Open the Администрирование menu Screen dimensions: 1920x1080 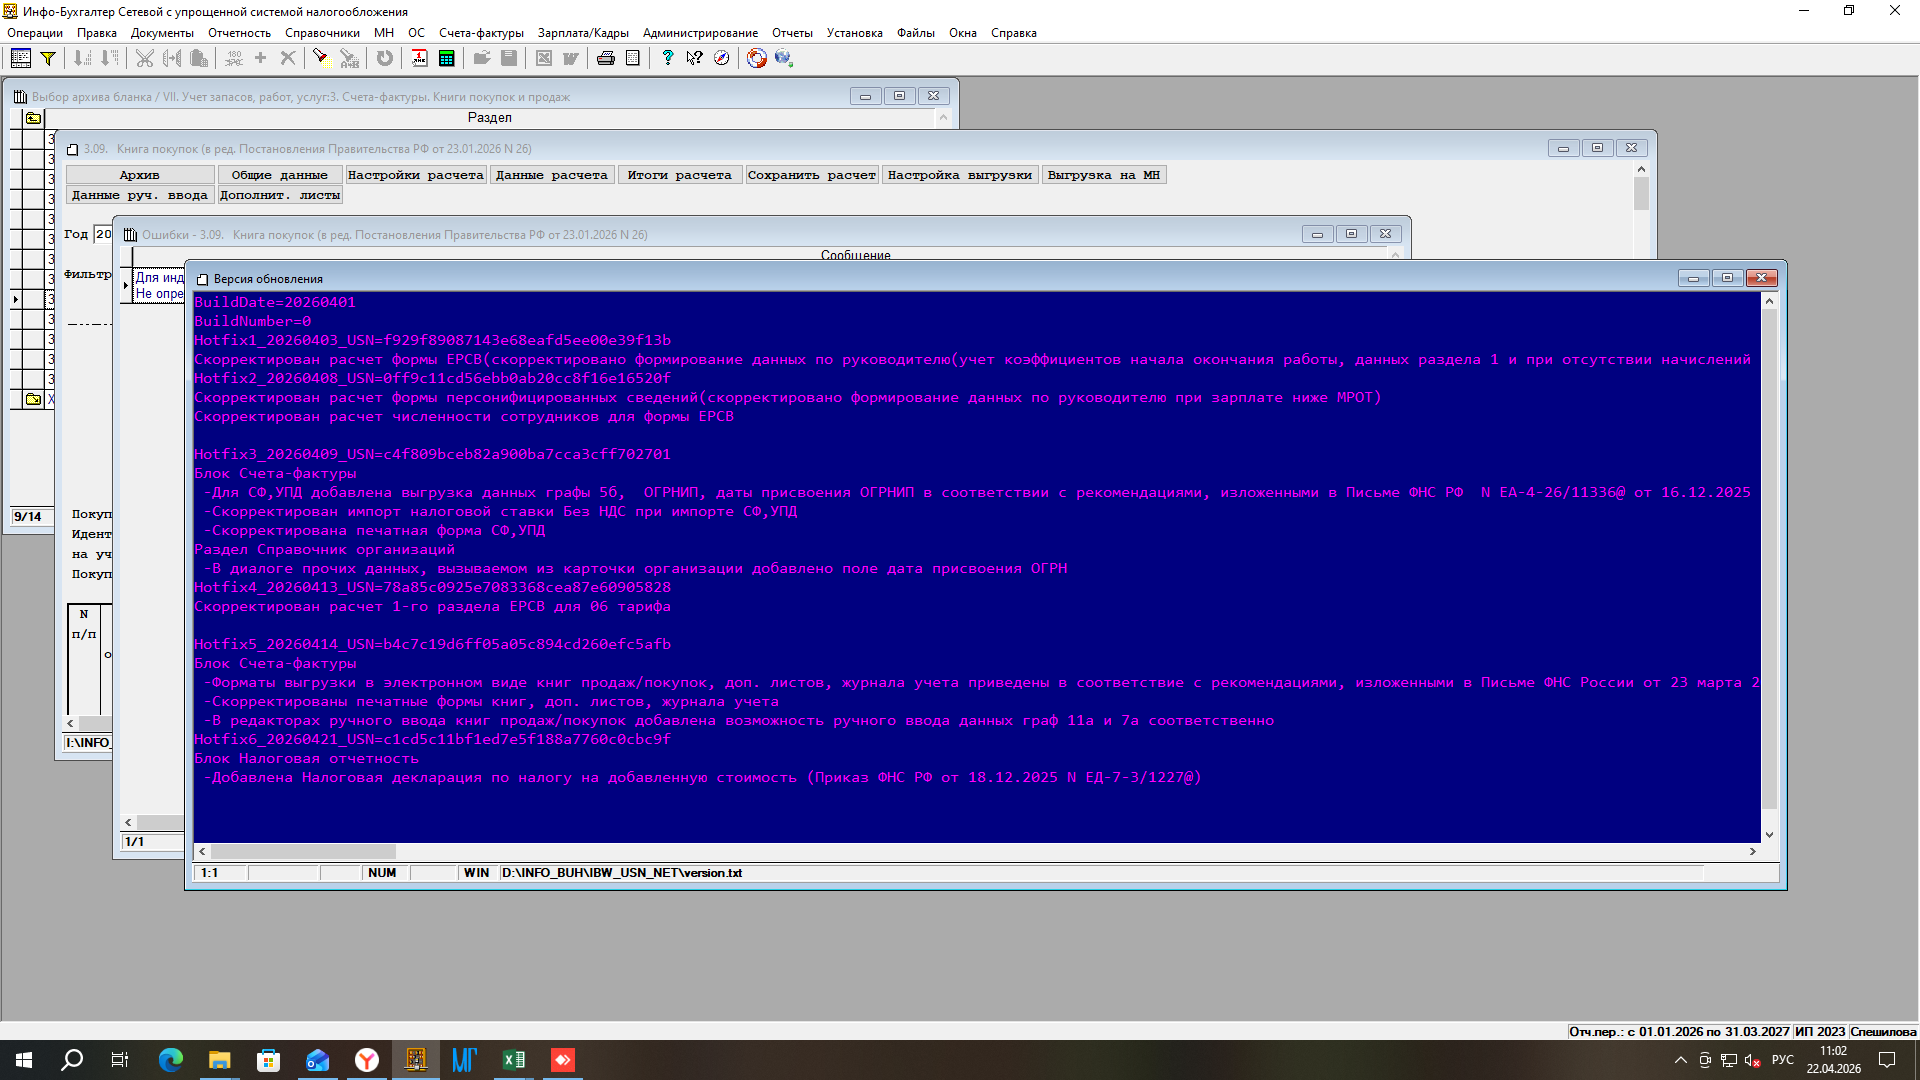pyautogui.click(x=700, y=33)
